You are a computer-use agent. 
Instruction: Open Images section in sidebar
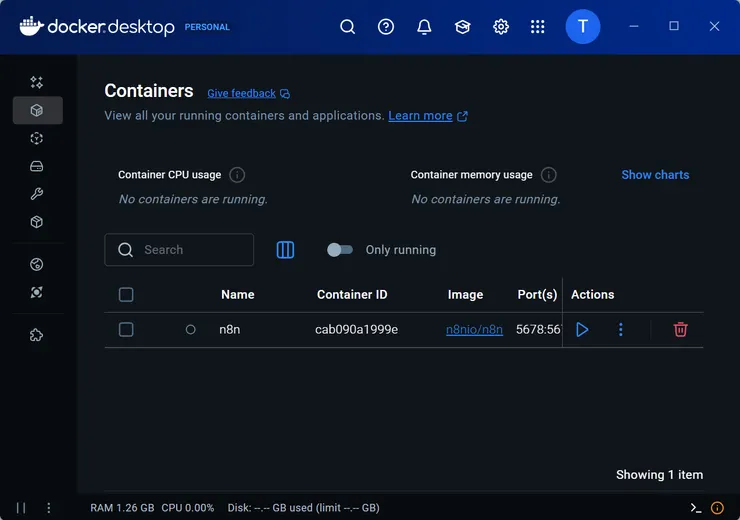[x=37, y=138]
